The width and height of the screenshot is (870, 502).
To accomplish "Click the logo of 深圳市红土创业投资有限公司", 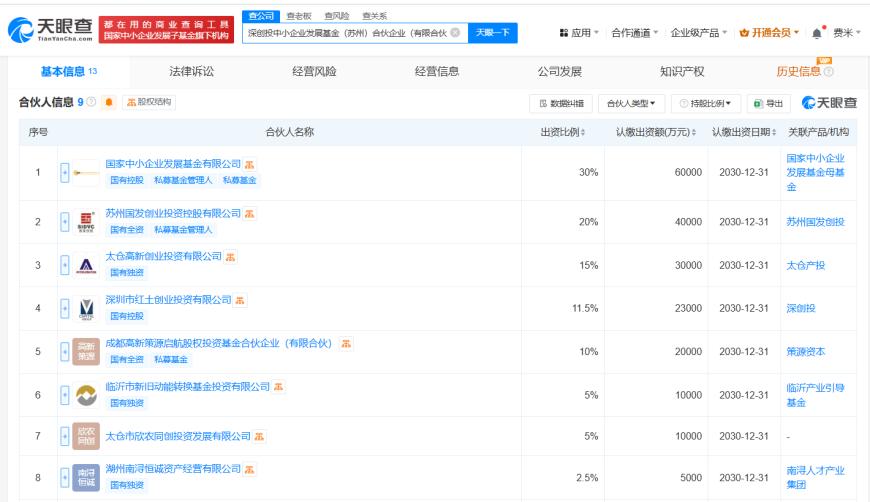I will tap(86, 308).
